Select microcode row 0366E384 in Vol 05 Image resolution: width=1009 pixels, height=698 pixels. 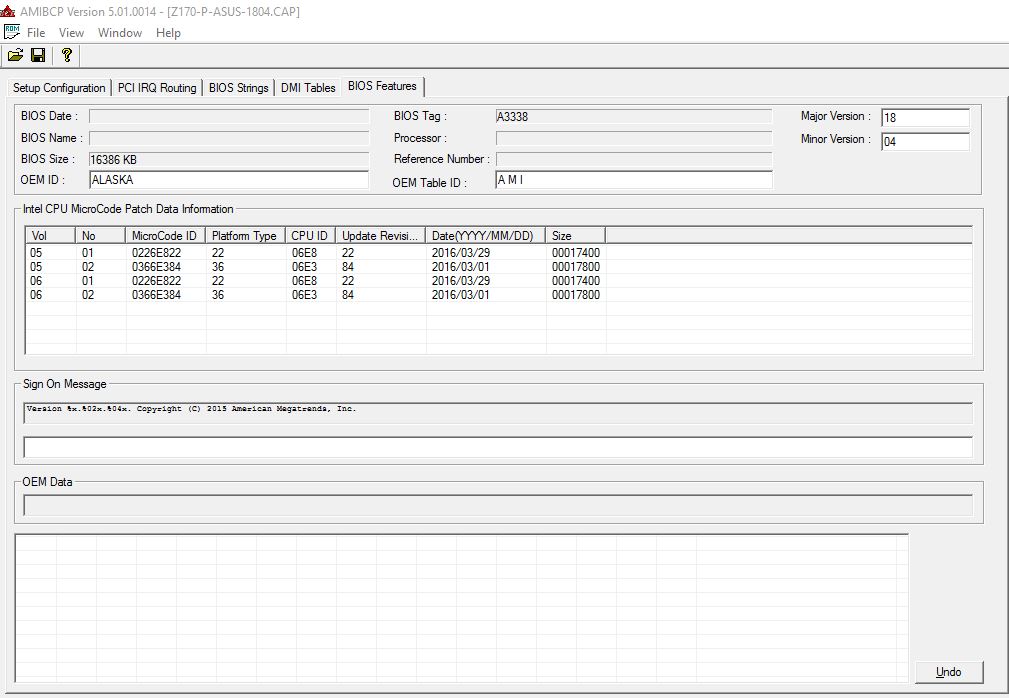[315, 267]
